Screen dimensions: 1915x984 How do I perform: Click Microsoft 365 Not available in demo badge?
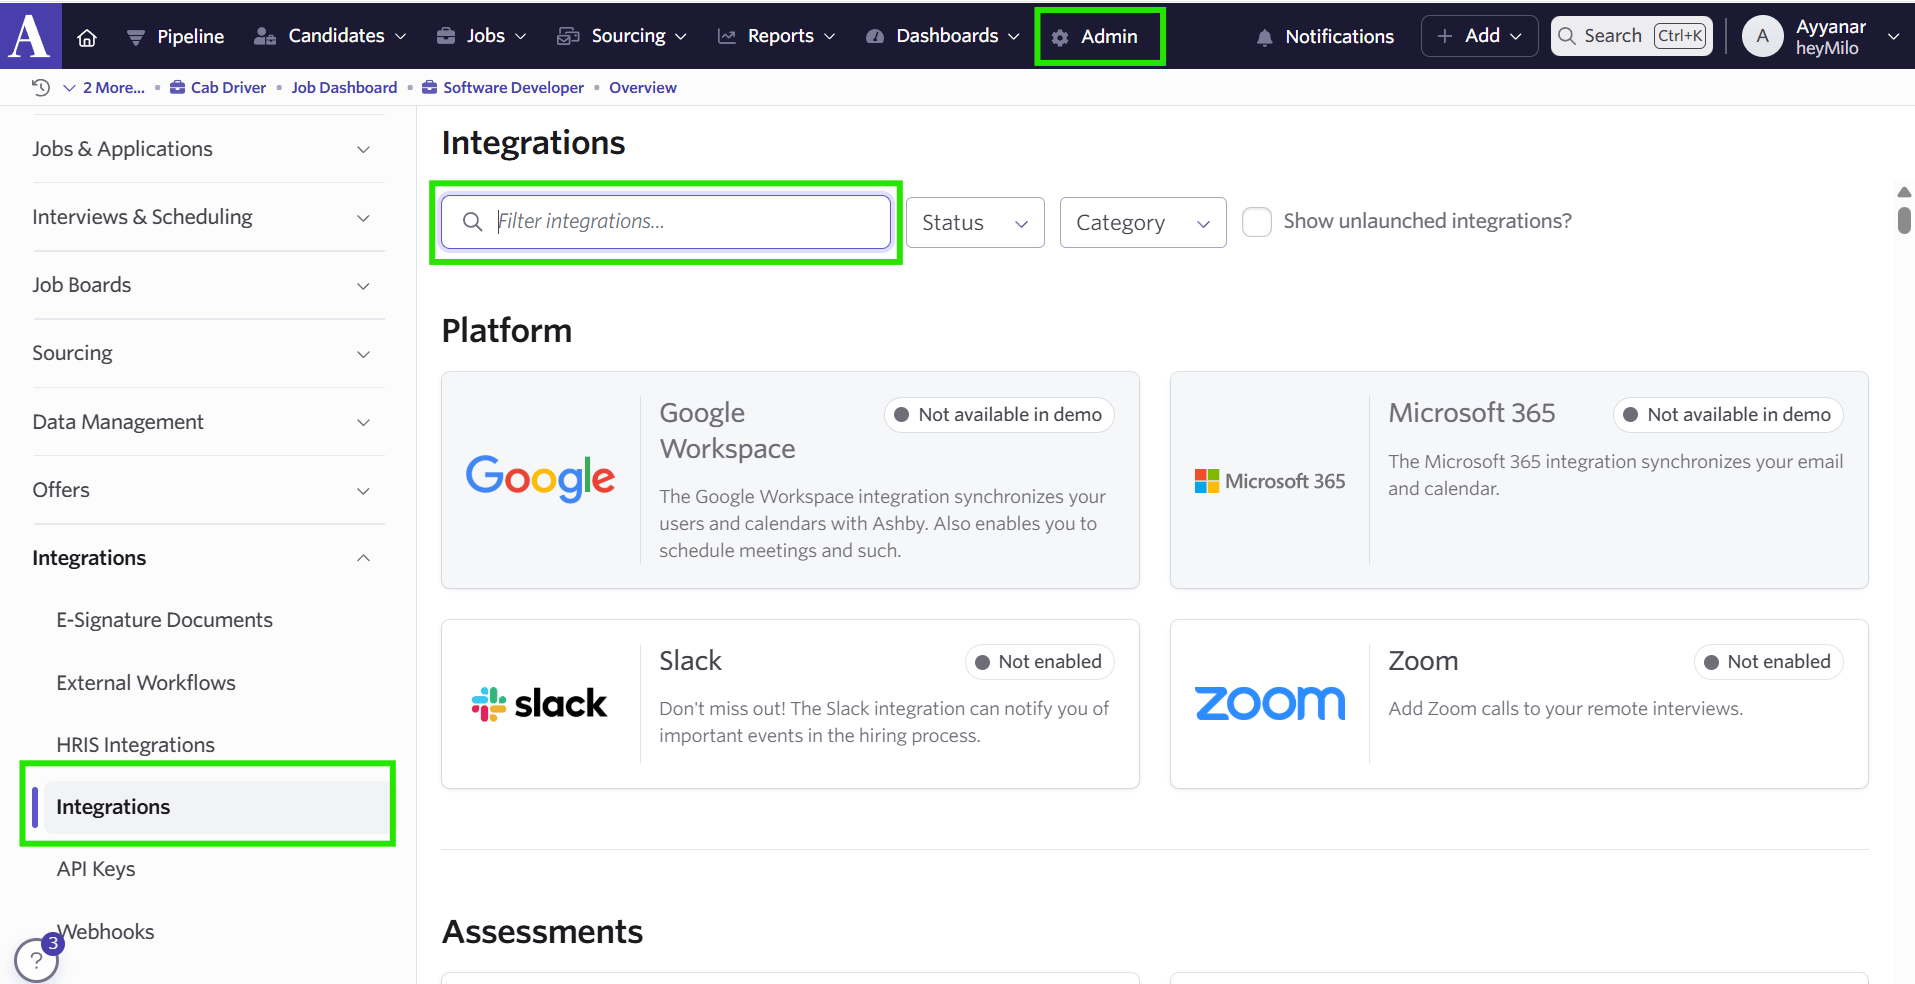pyautogui.click(x=1728, y=415)
